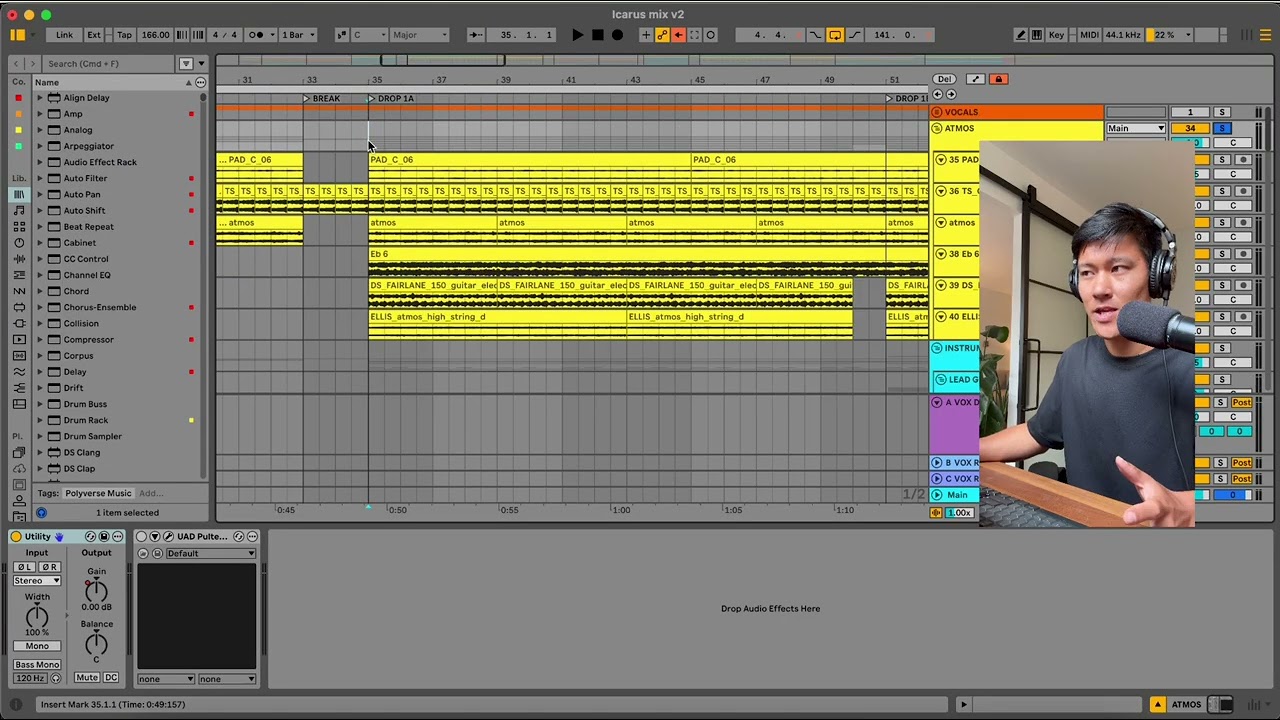Open the MIDI map mode
1280x720 pixels.
[x=1089, y=35]
